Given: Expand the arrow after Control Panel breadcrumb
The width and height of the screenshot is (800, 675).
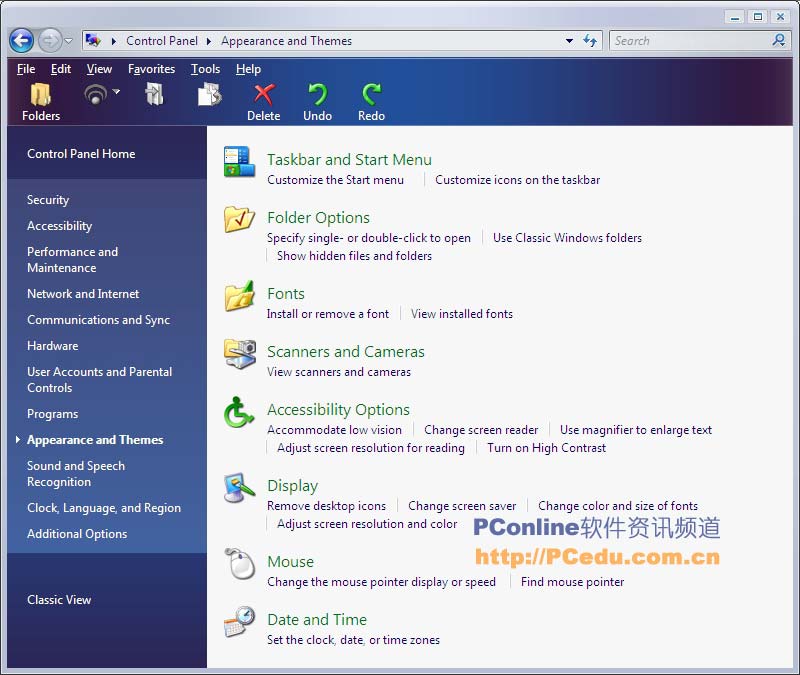Looking at the screenshot, I should point(209,41).
